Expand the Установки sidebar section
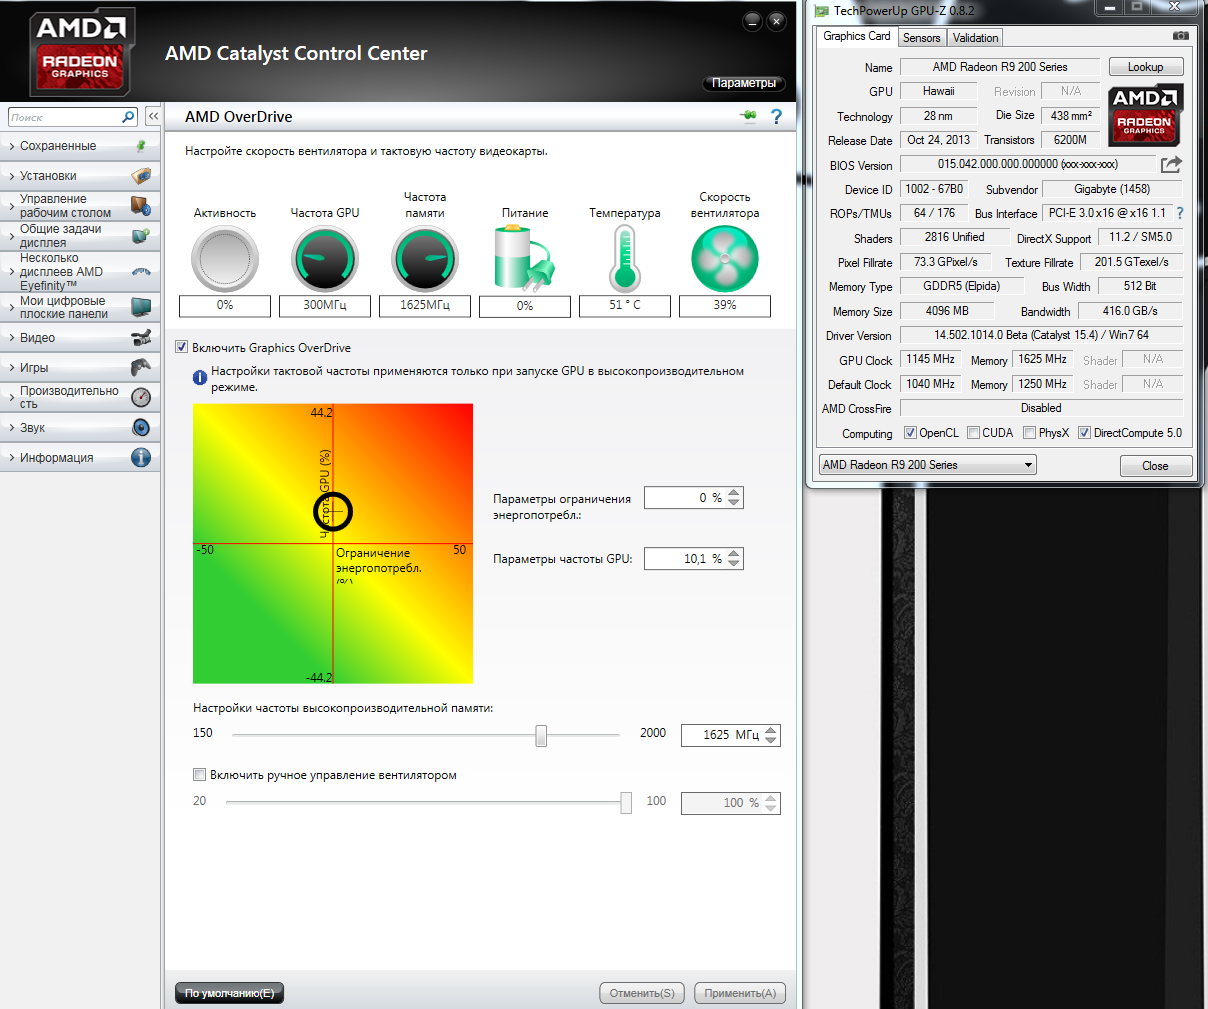Image resolution: width=1208 pixels, height=1009 pixels. click(x=80, y=176)
